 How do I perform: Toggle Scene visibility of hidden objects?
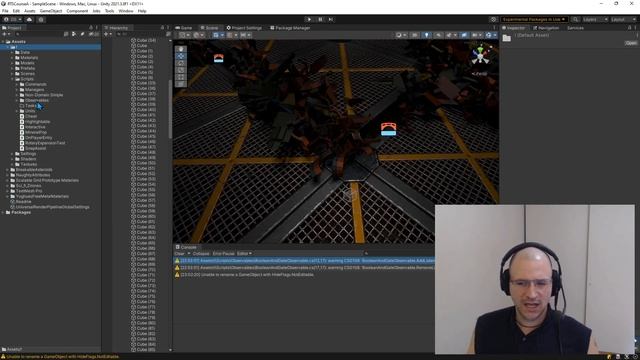464,35
